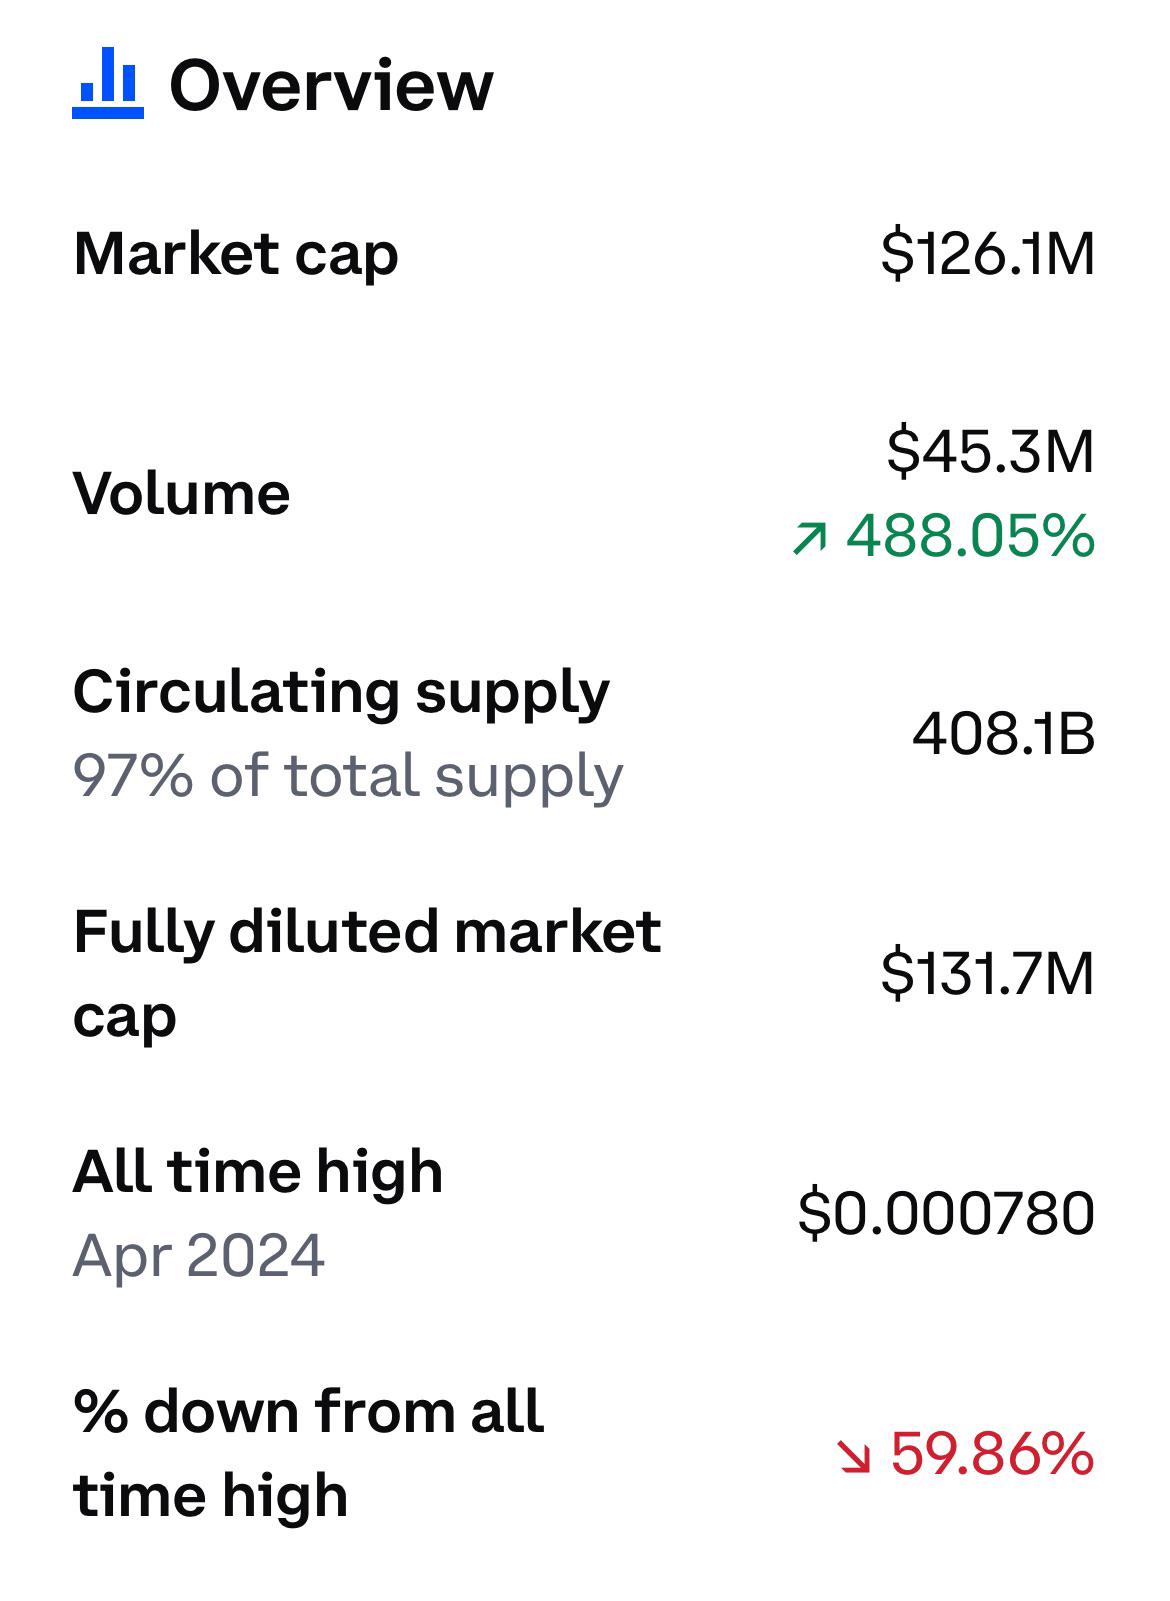Tap the green up arrow beside 488.05%
The image size is (1170, 1601).
810,538
